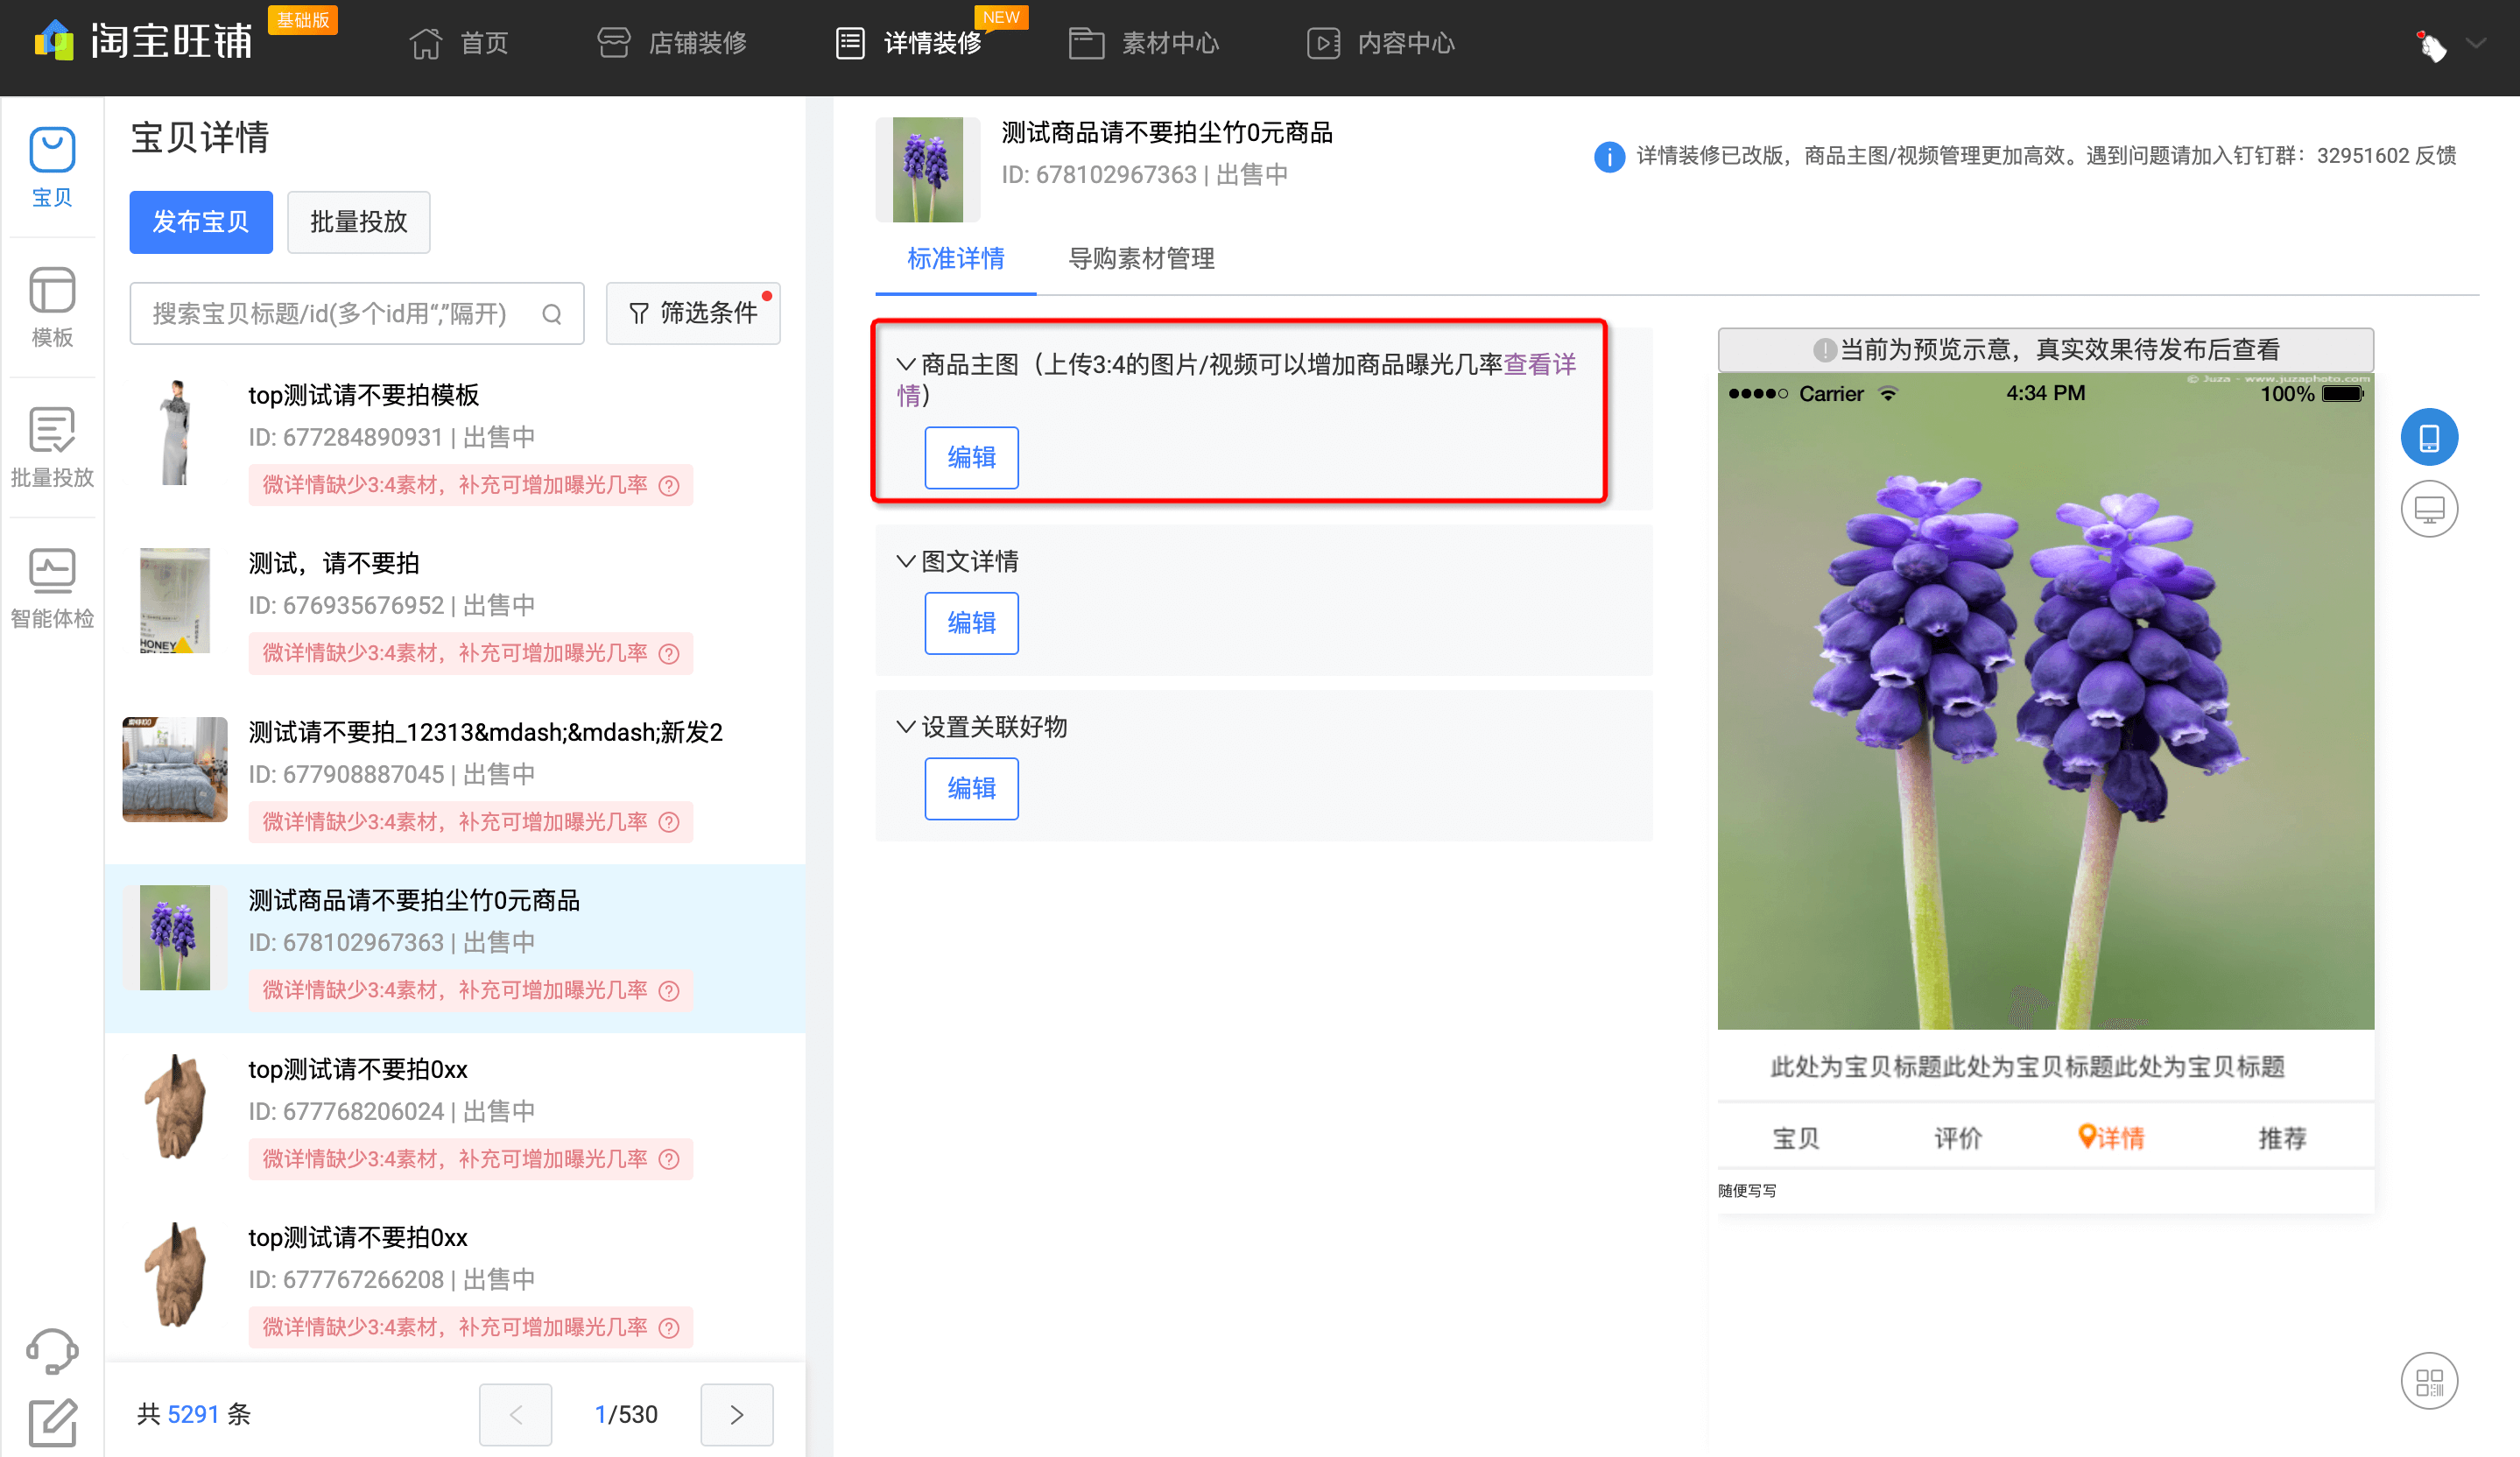This screenshot has height=1457, width=2520.
Task: Click the feedback edit pencil icon
Action: [x=52, y=1422]
